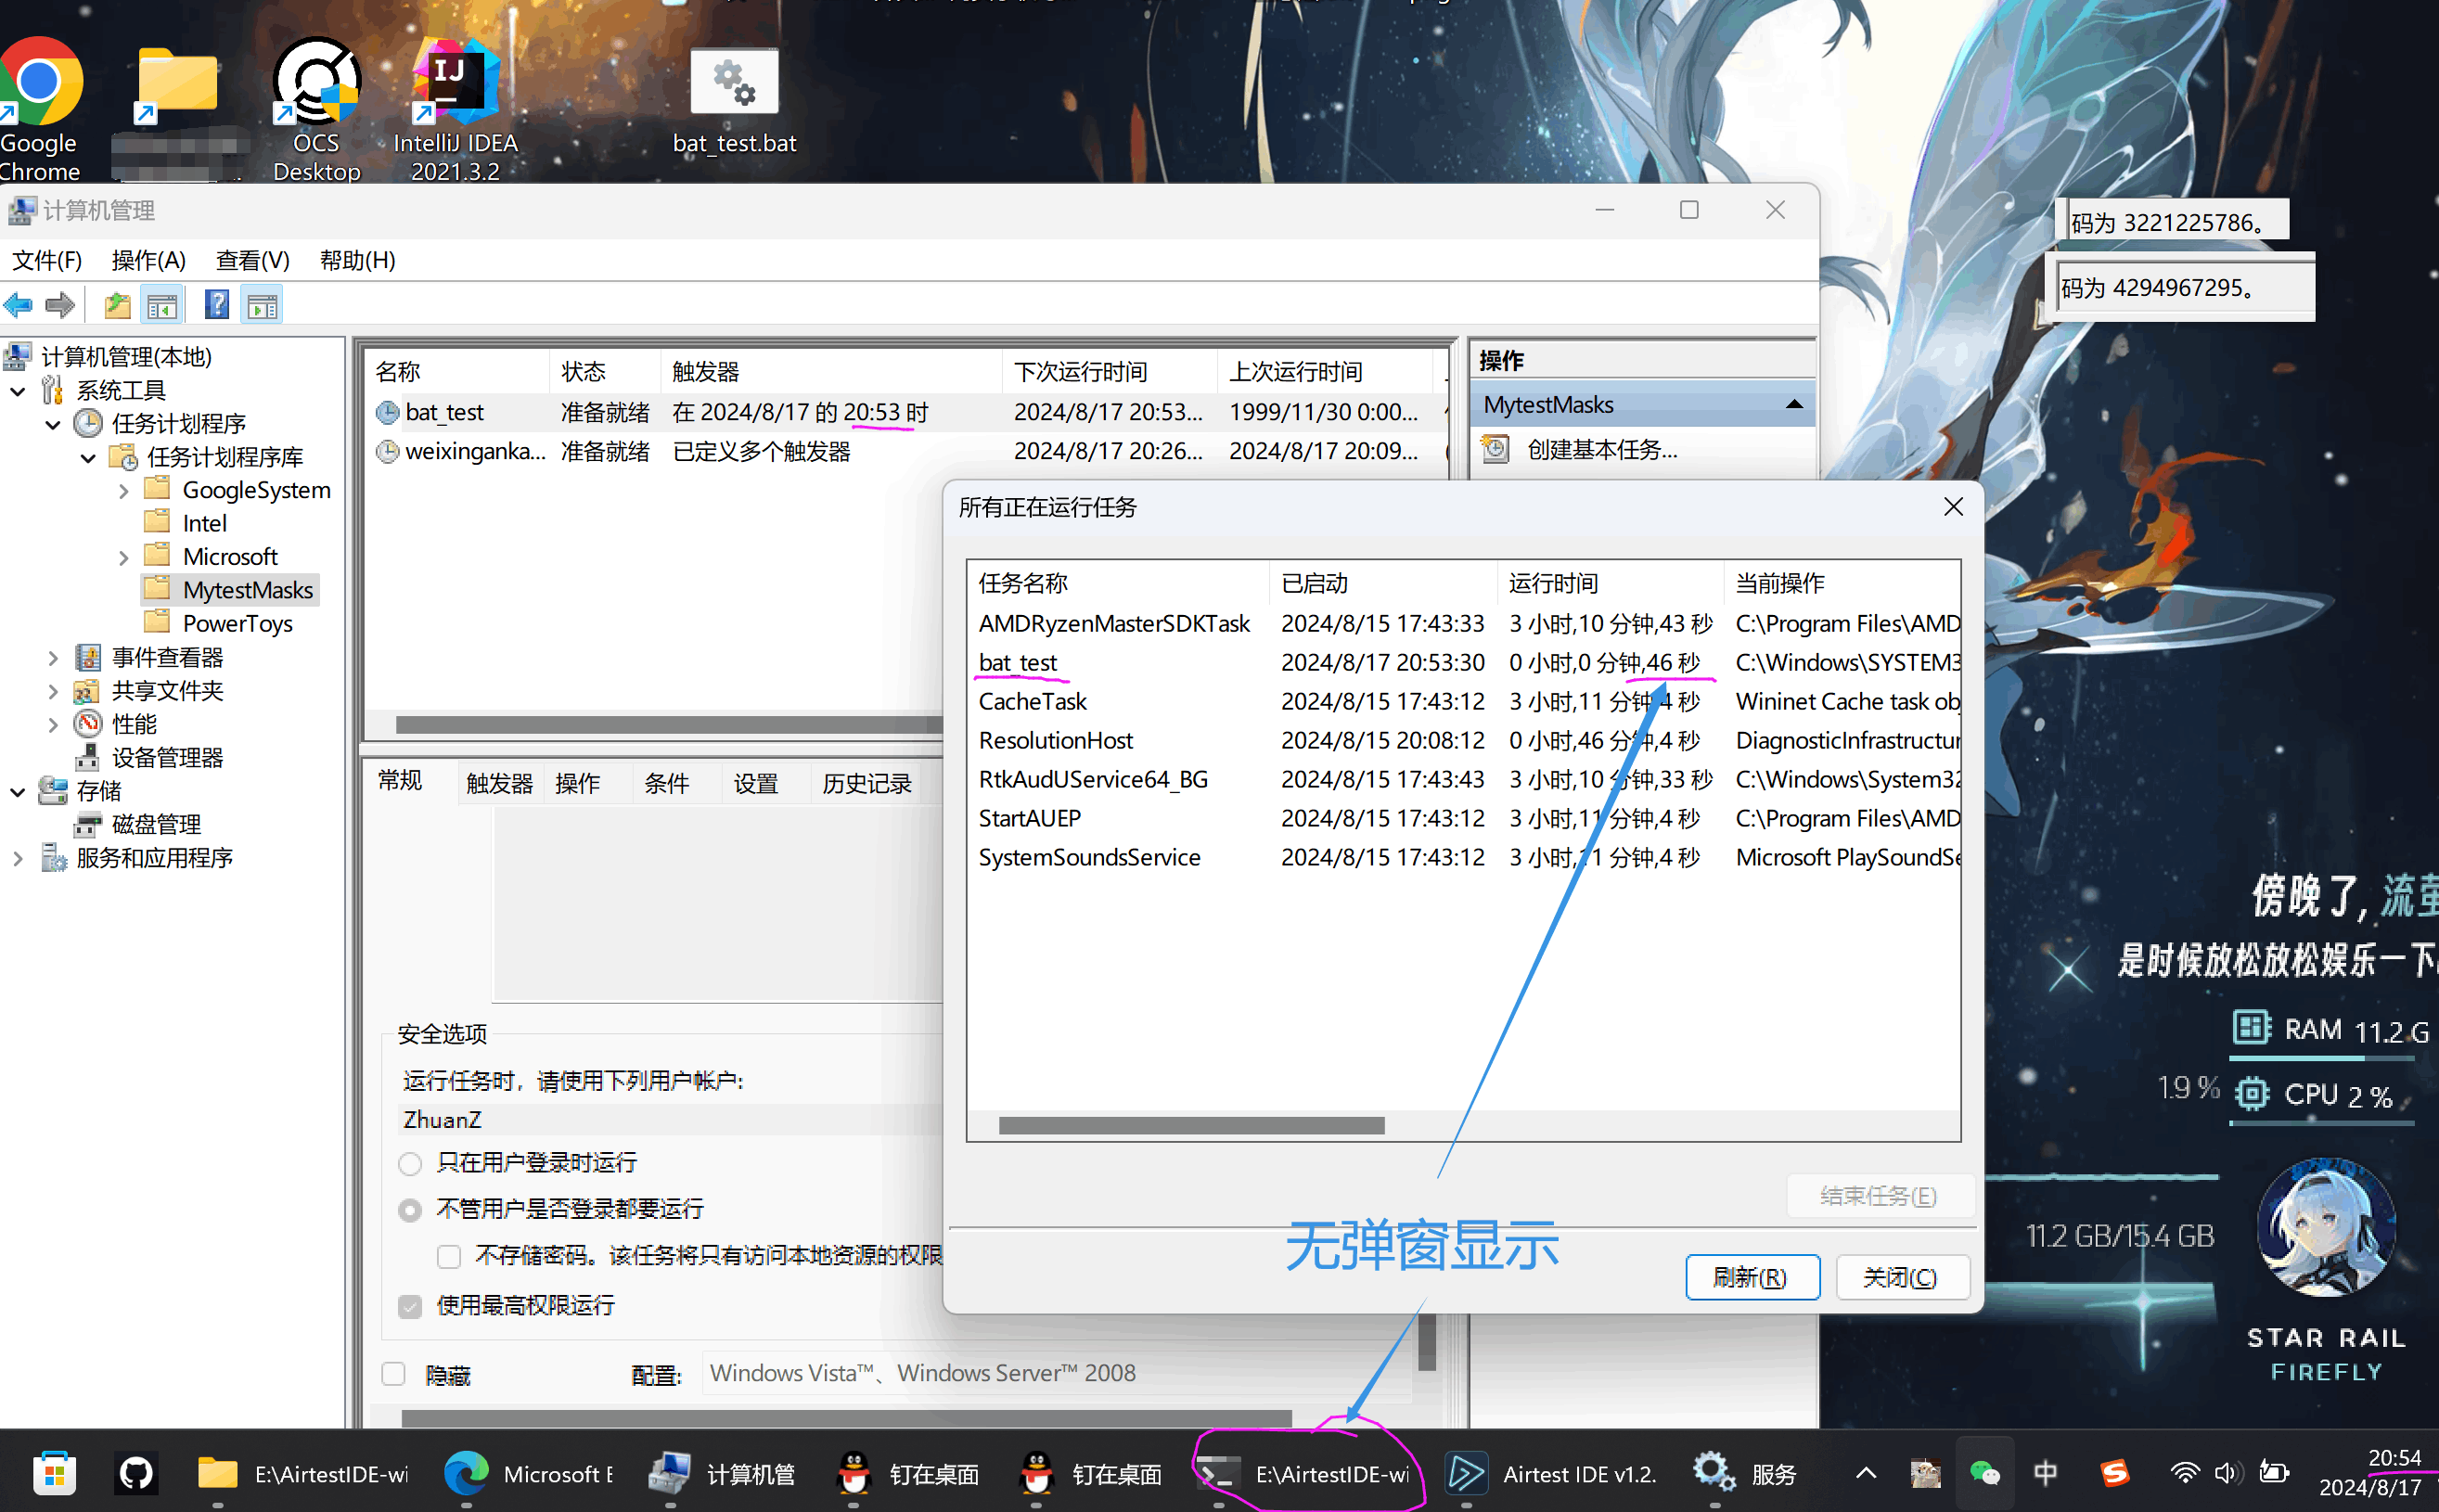Switch to terminal window E:\AirtestIDE taskbar item
Image resolution: width=2439 pixels, height=1512 pixels.
[x=1304, y=1473]
